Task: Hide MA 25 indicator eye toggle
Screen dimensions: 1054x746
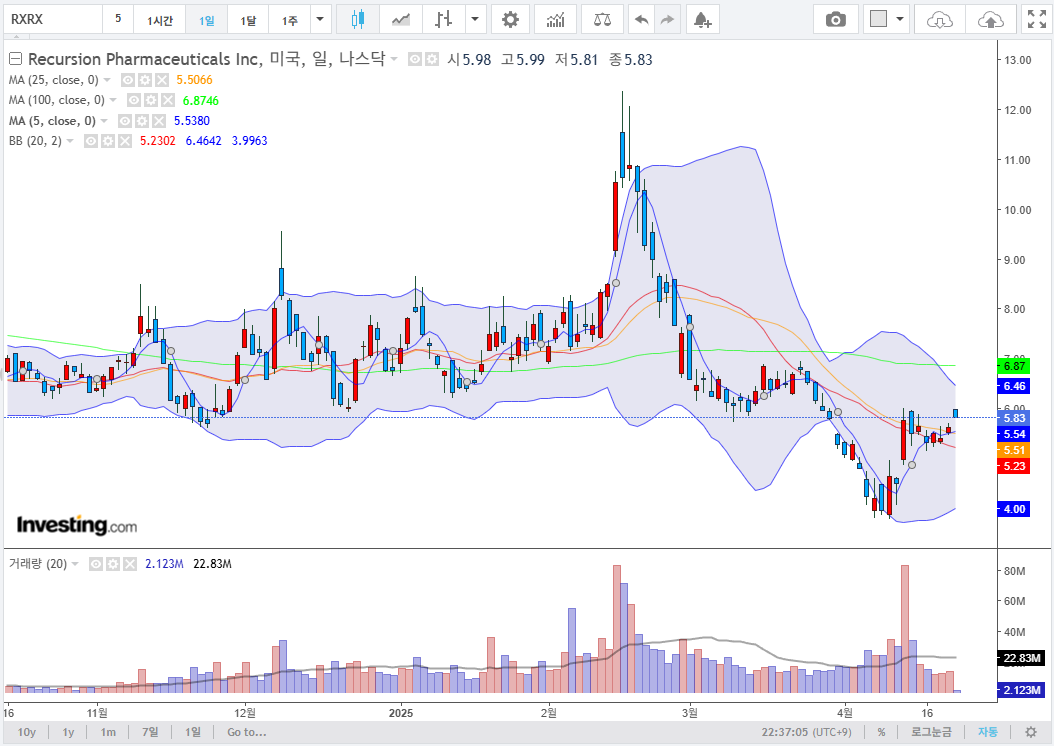Action: (128, 80)
